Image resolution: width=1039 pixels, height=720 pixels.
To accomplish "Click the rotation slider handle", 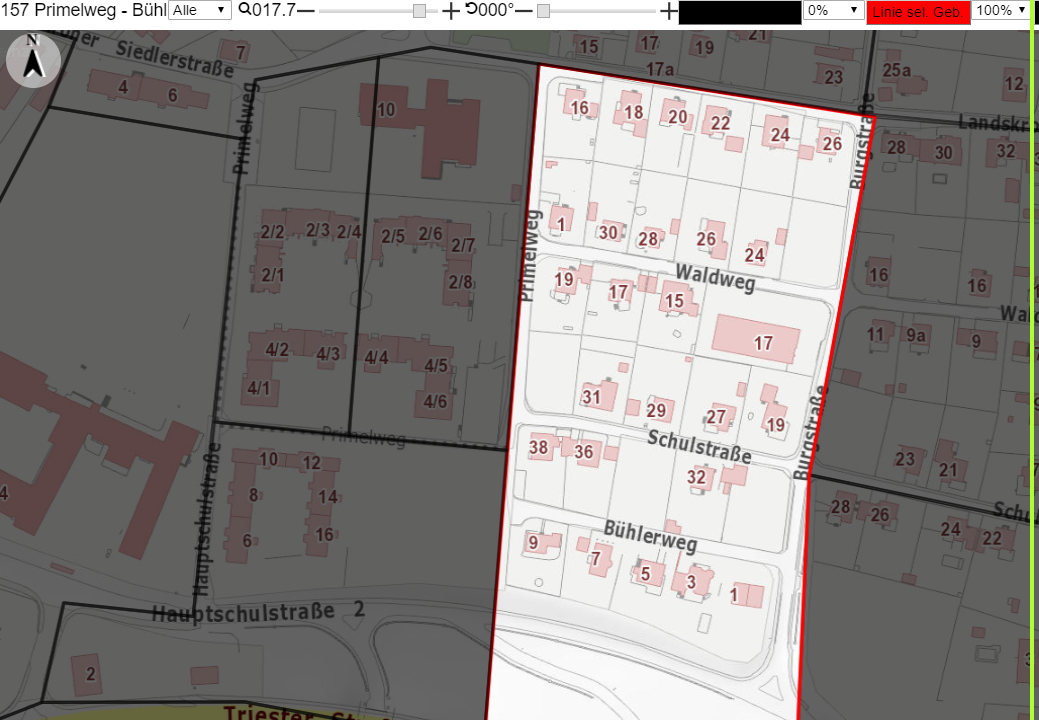I will [543, 11].
